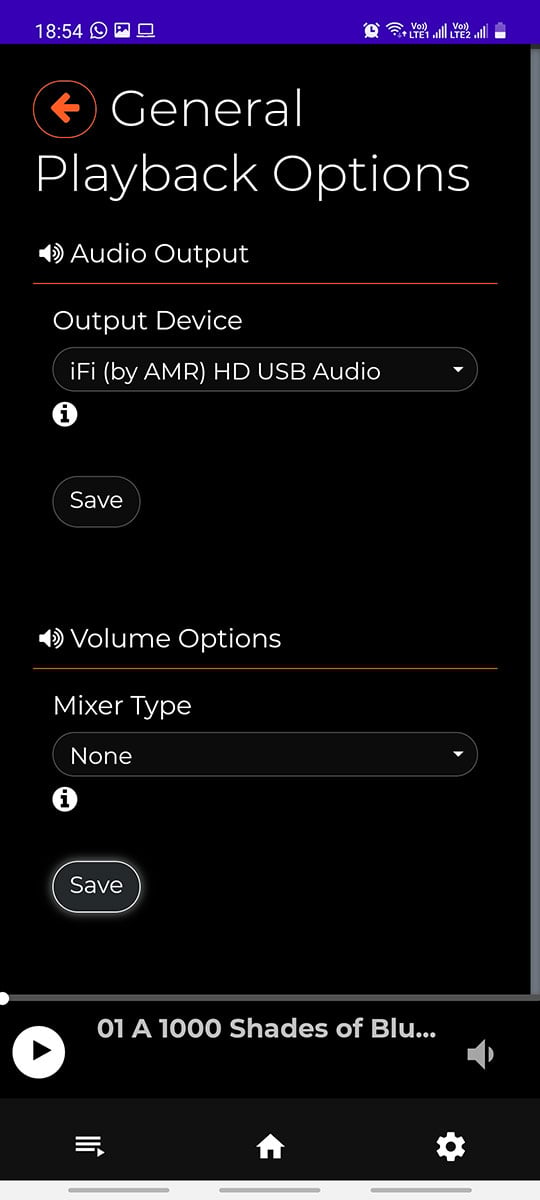Open the playback queue icon

tap(90, 1146)
